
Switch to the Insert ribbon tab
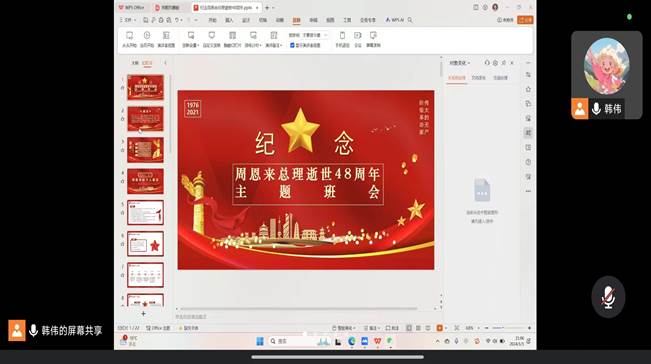229,20
